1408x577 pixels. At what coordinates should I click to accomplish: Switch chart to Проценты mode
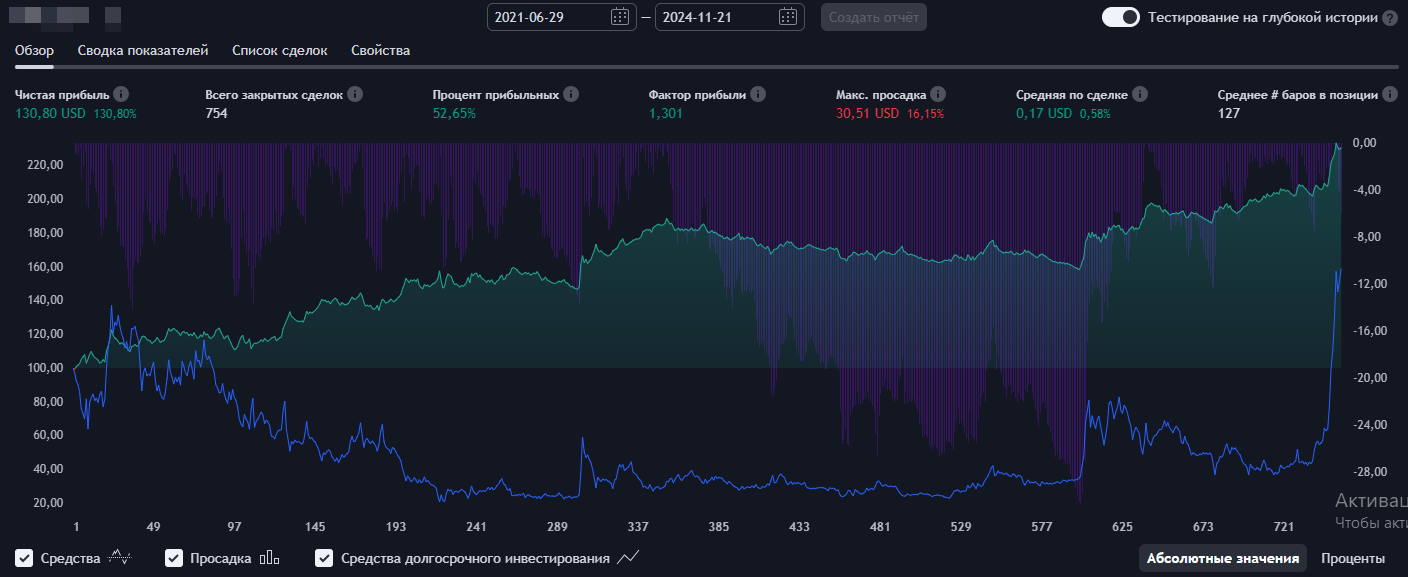[1352, 558]
